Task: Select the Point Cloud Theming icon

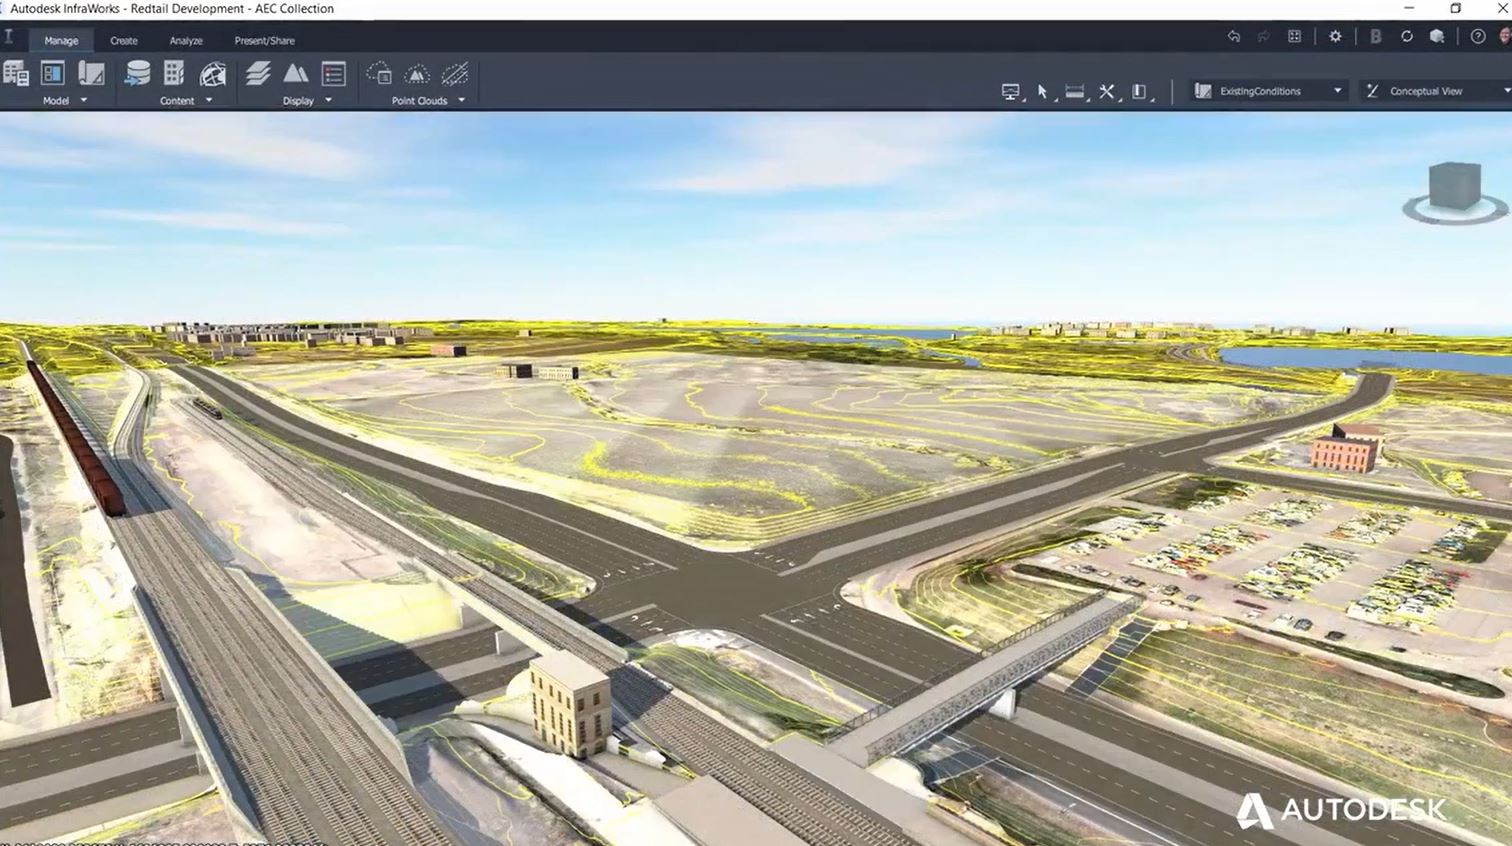Action: (418, 72)
